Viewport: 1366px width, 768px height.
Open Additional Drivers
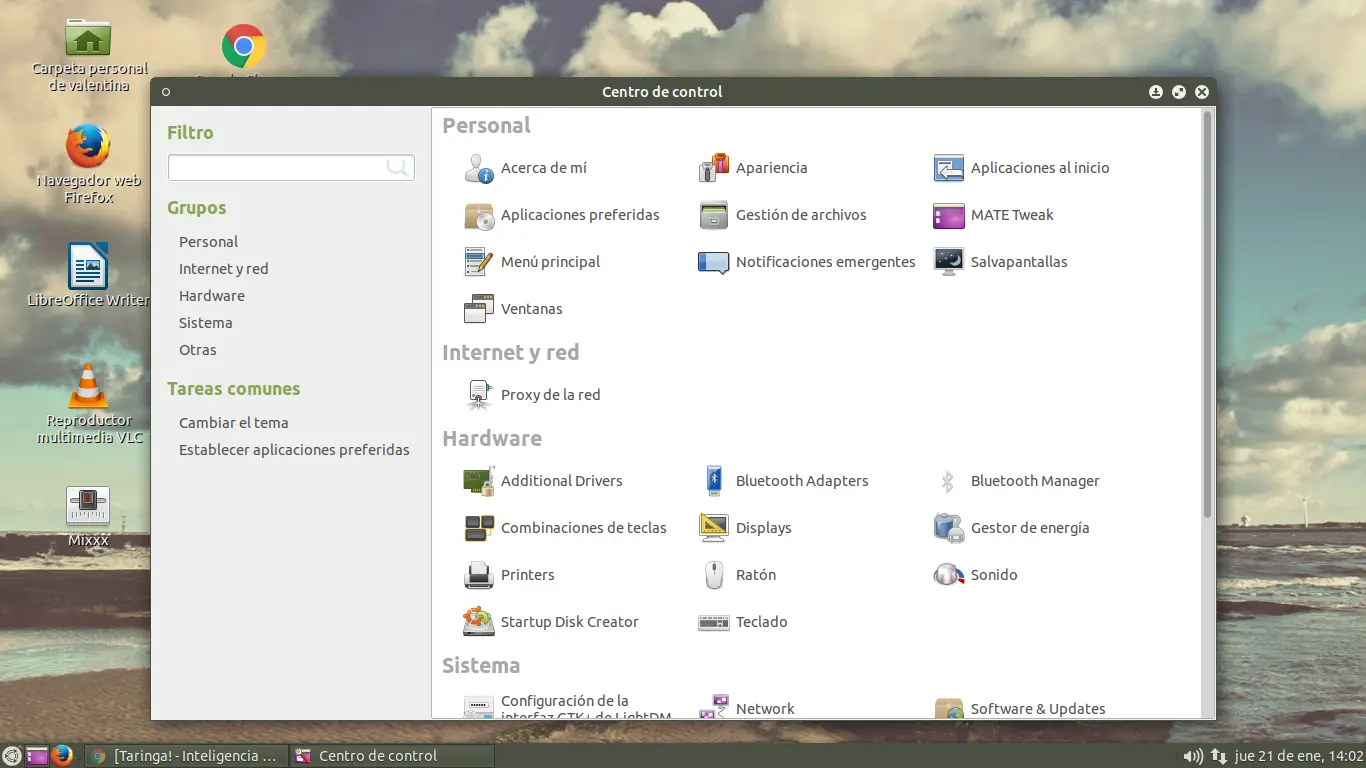(543, 481)
